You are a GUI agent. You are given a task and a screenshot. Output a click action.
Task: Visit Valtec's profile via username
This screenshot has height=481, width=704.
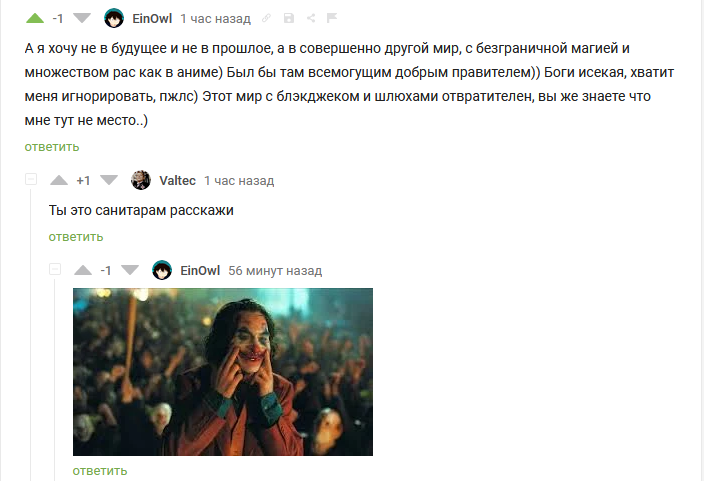coord(177,181)
